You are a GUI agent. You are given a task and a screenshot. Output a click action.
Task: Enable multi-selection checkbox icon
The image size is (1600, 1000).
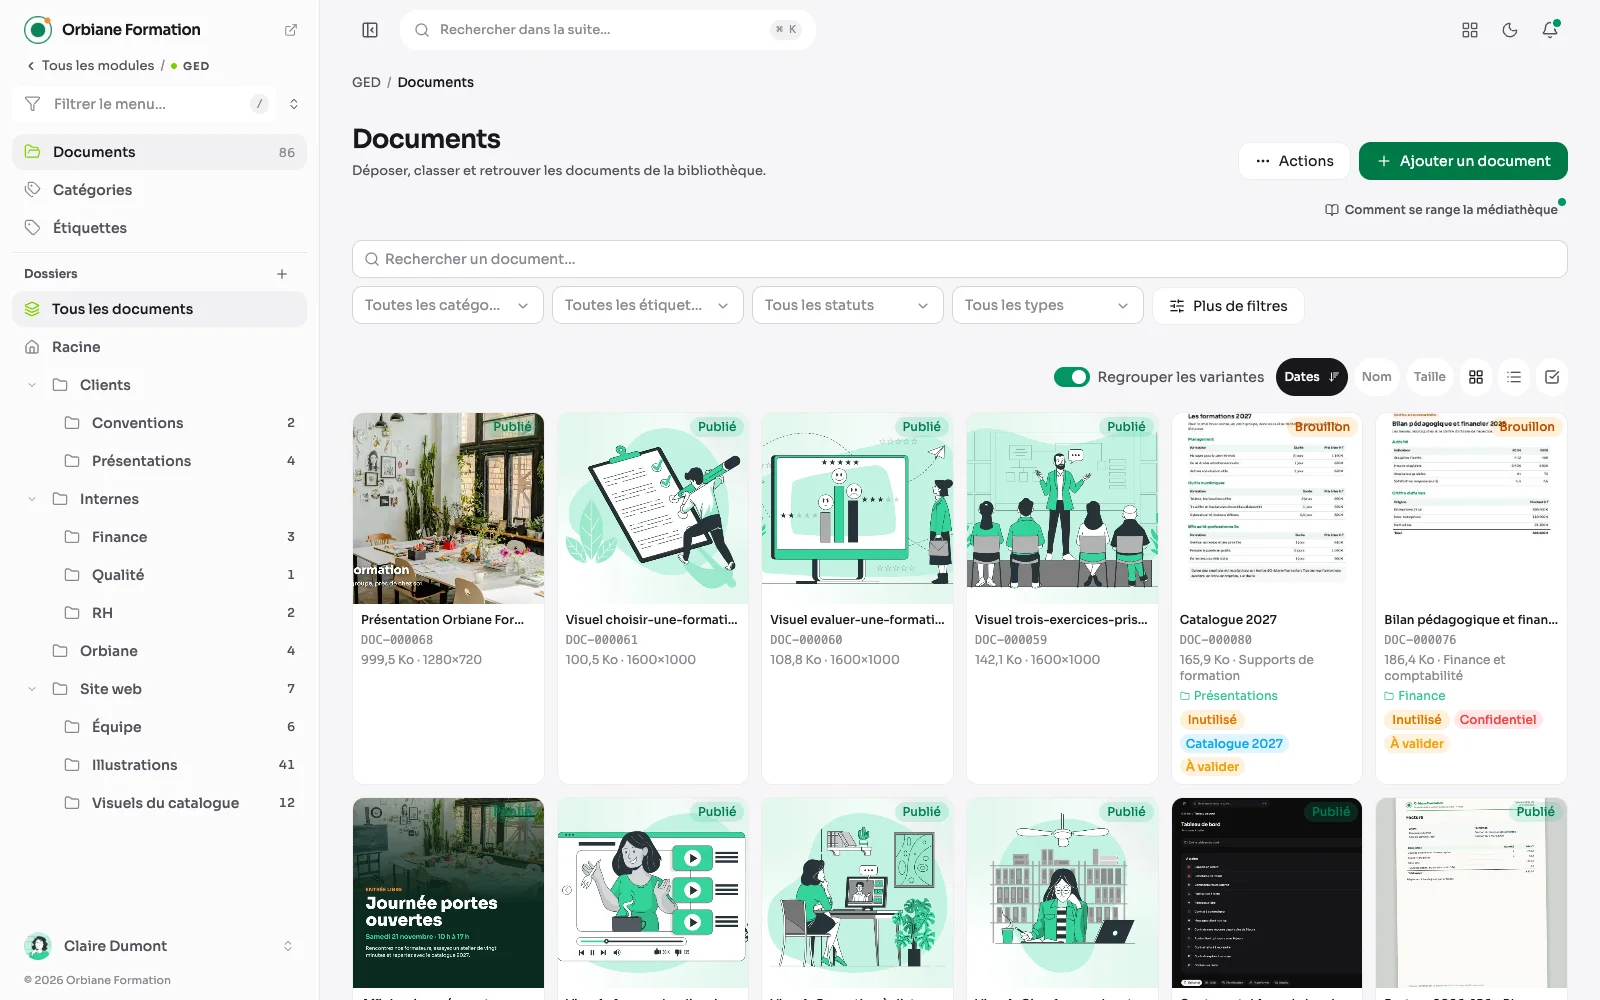(x=1552, y=377)
